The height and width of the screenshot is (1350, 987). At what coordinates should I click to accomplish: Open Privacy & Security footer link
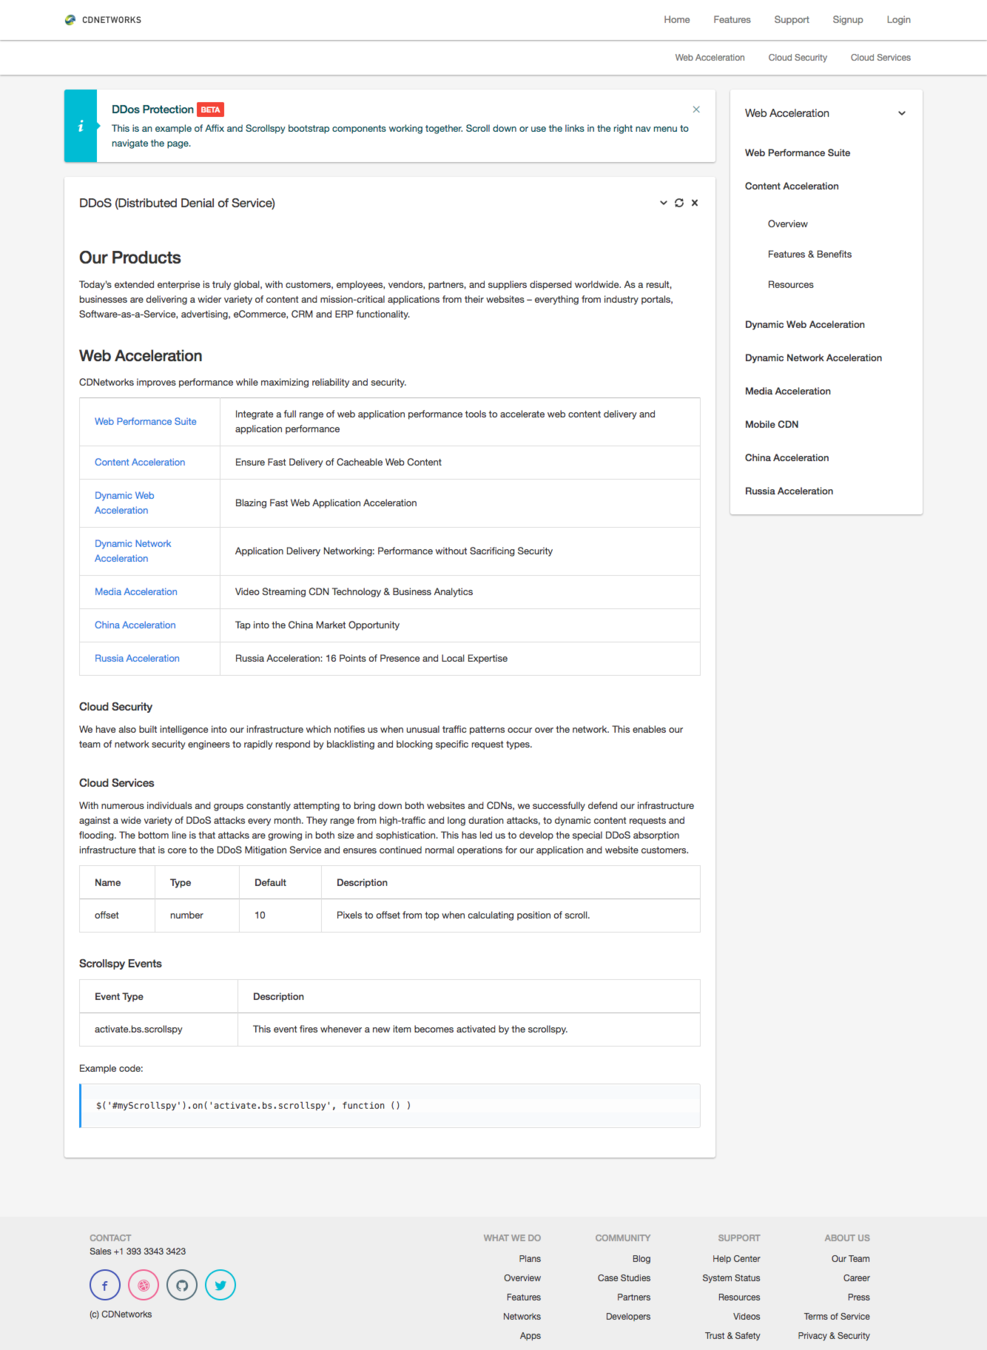834,1336
